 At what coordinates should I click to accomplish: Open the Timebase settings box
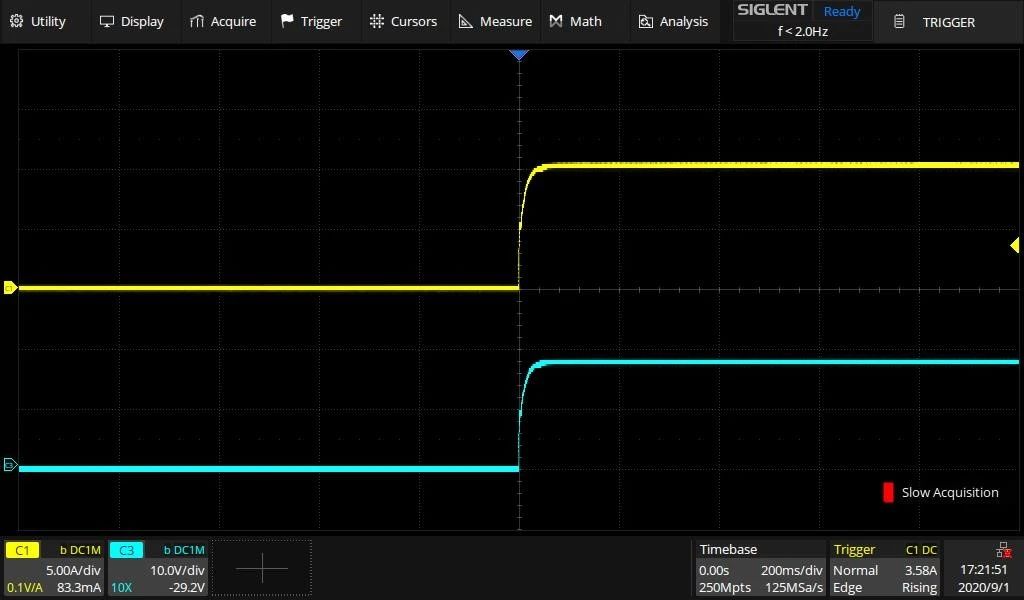(759, 568)
